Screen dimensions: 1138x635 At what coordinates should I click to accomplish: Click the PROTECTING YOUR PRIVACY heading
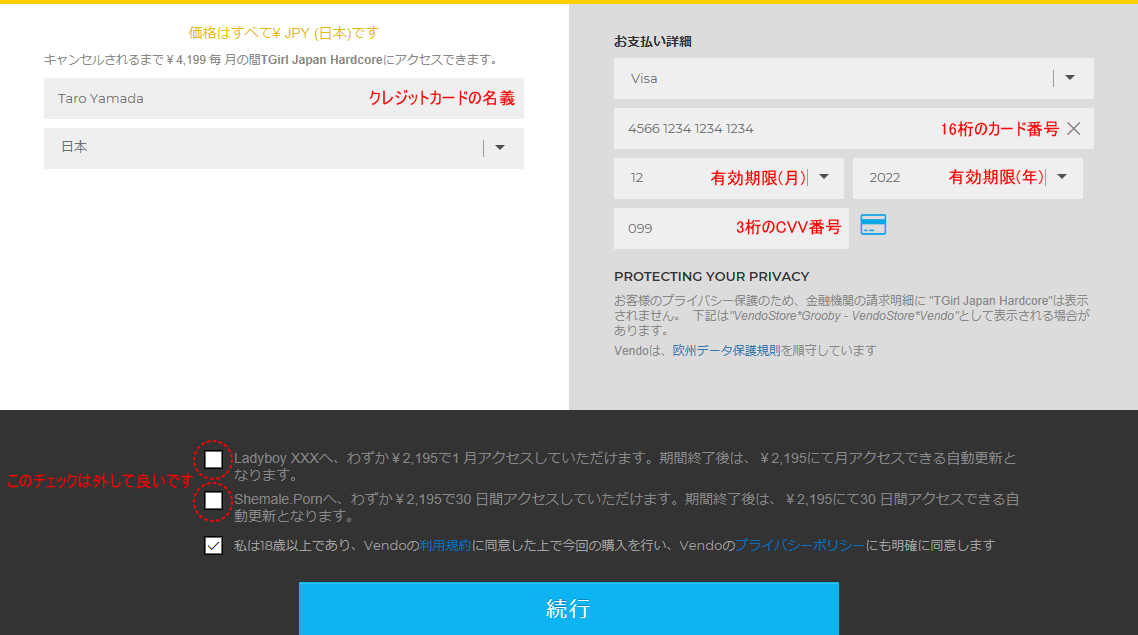tap(711, 276)
